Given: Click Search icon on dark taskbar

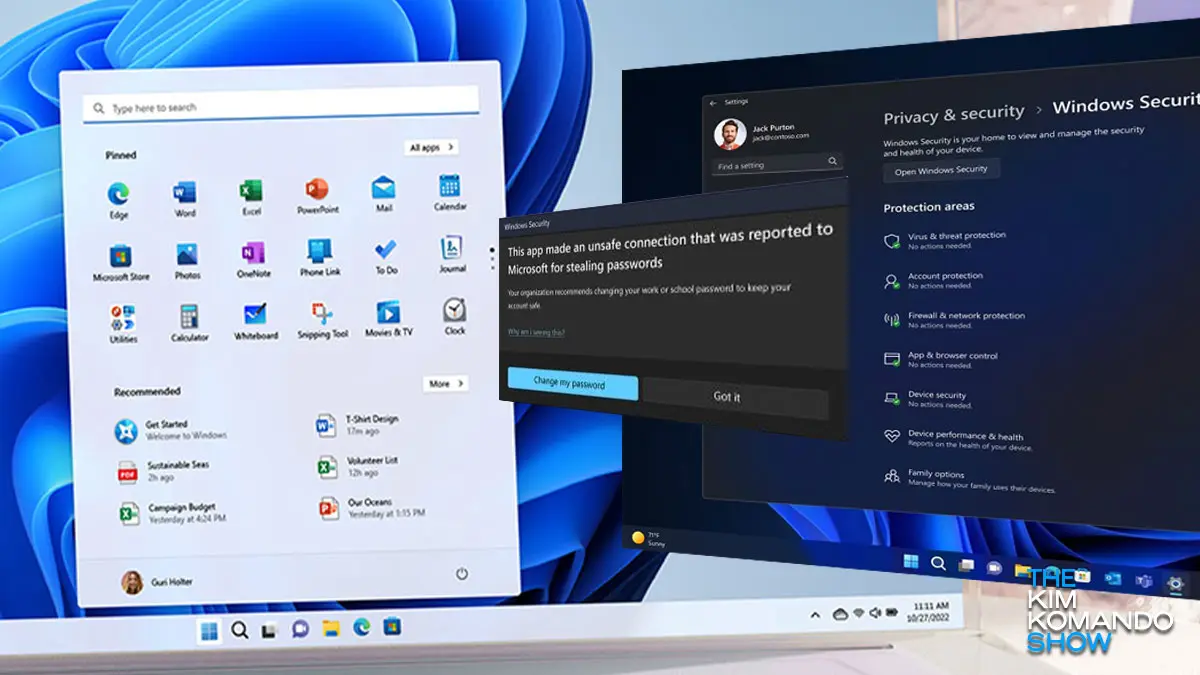Looking at the screenshot, I should pyautogui.click(x=938, y=563).
